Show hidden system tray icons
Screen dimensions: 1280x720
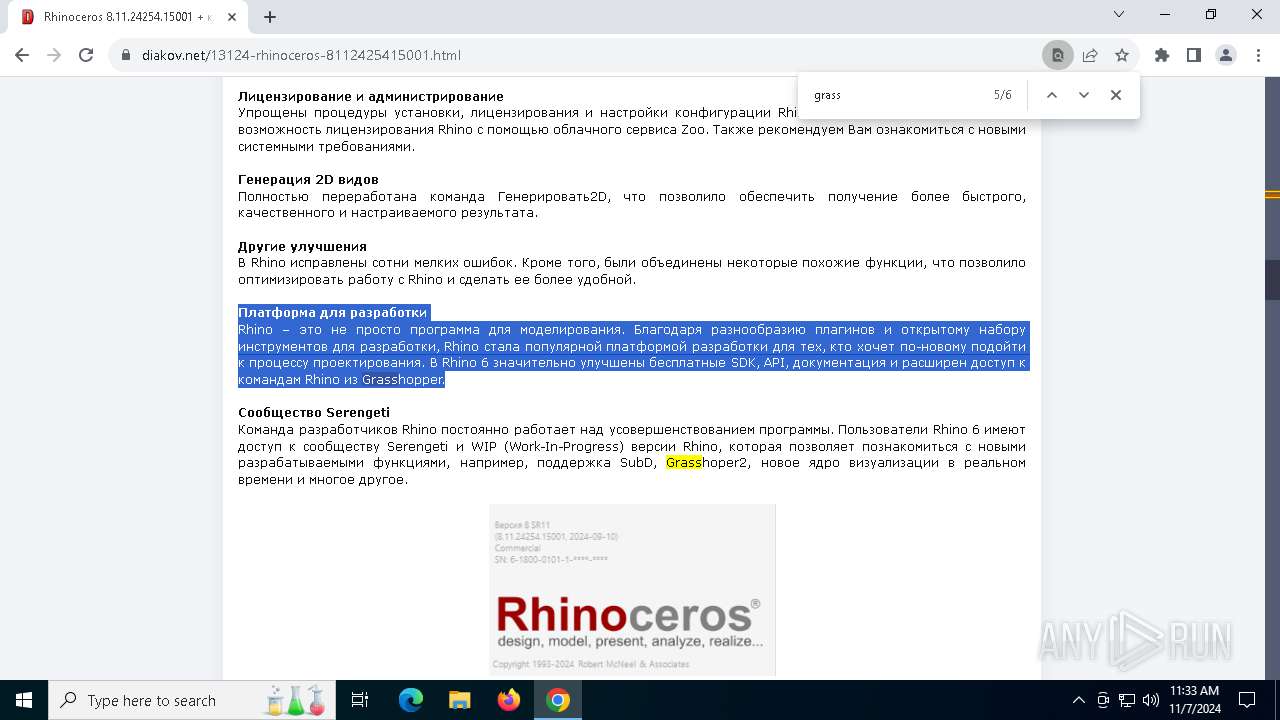coord(1078,700)
